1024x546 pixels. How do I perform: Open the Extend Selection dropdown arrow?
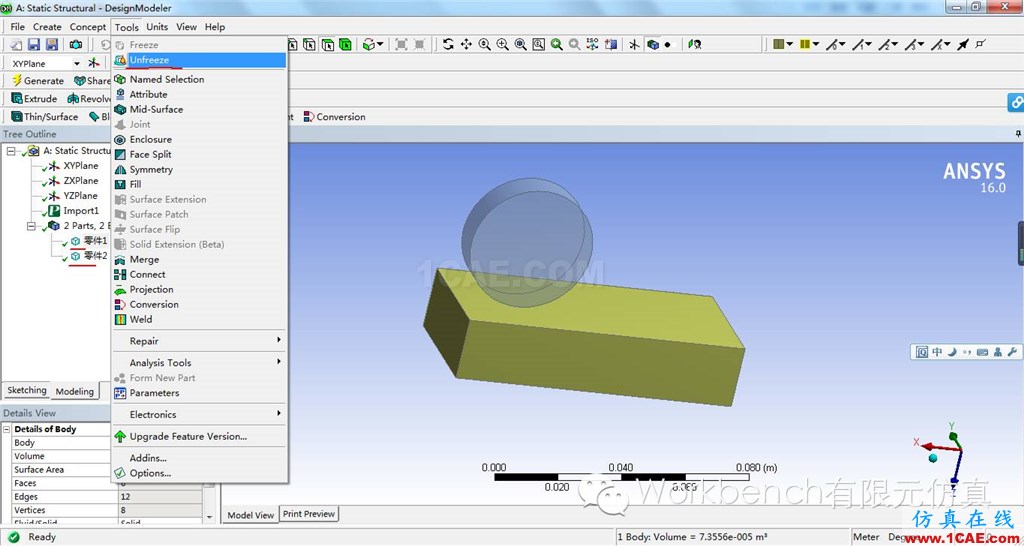point(379,44)
